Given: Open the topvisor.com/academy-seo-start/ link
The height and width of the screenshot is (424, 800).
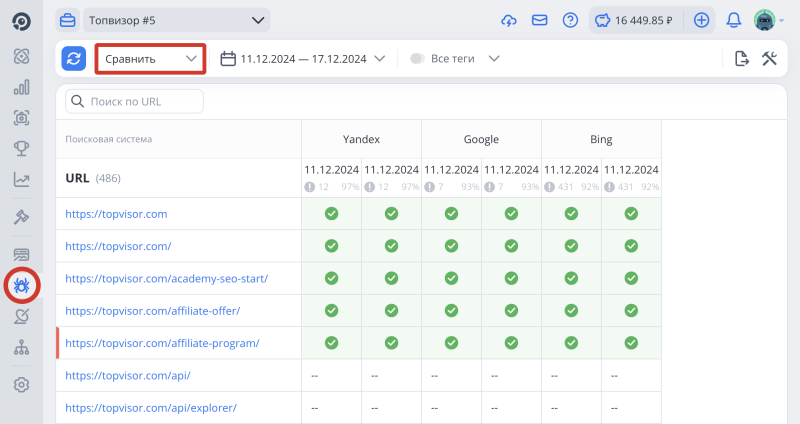Looking at the screenshot, I should pos(166,279).
